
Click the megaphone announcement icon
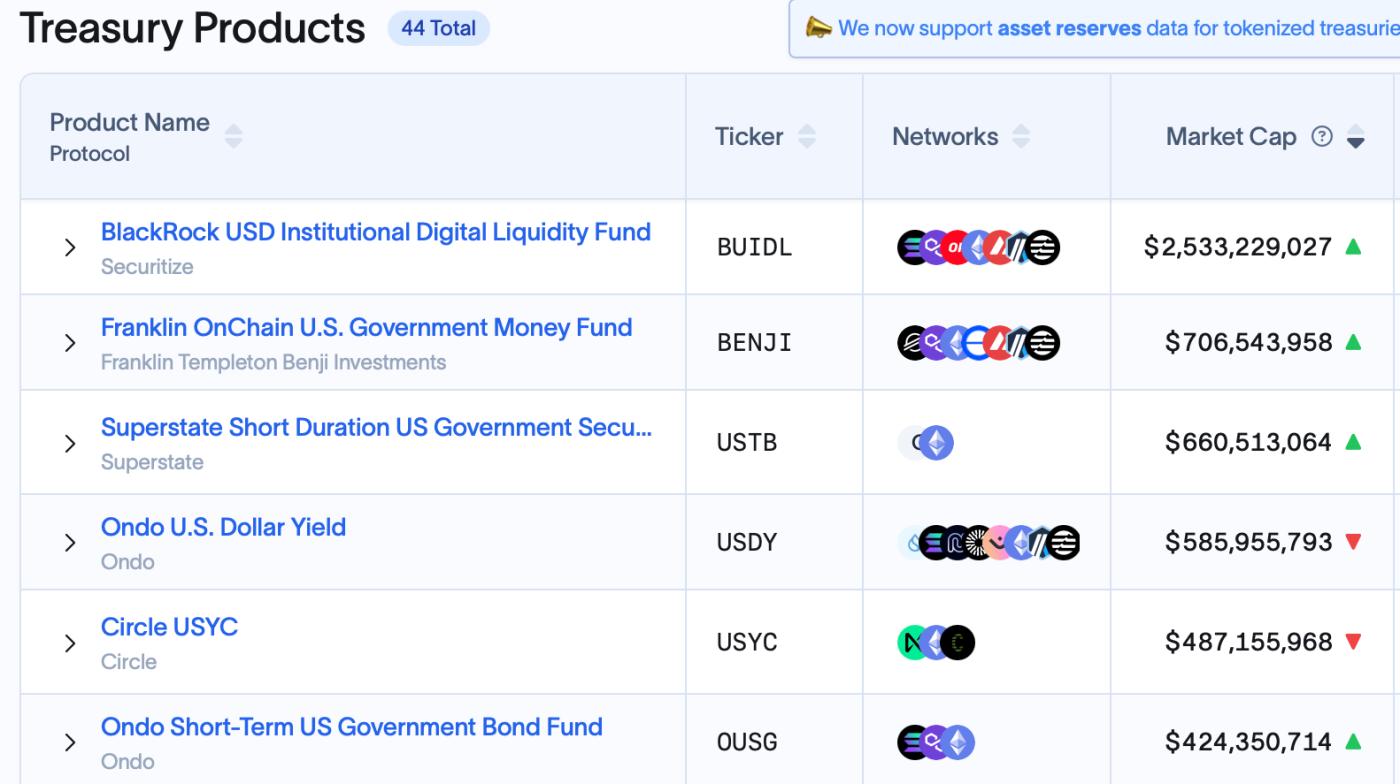(x=818, y=29)
